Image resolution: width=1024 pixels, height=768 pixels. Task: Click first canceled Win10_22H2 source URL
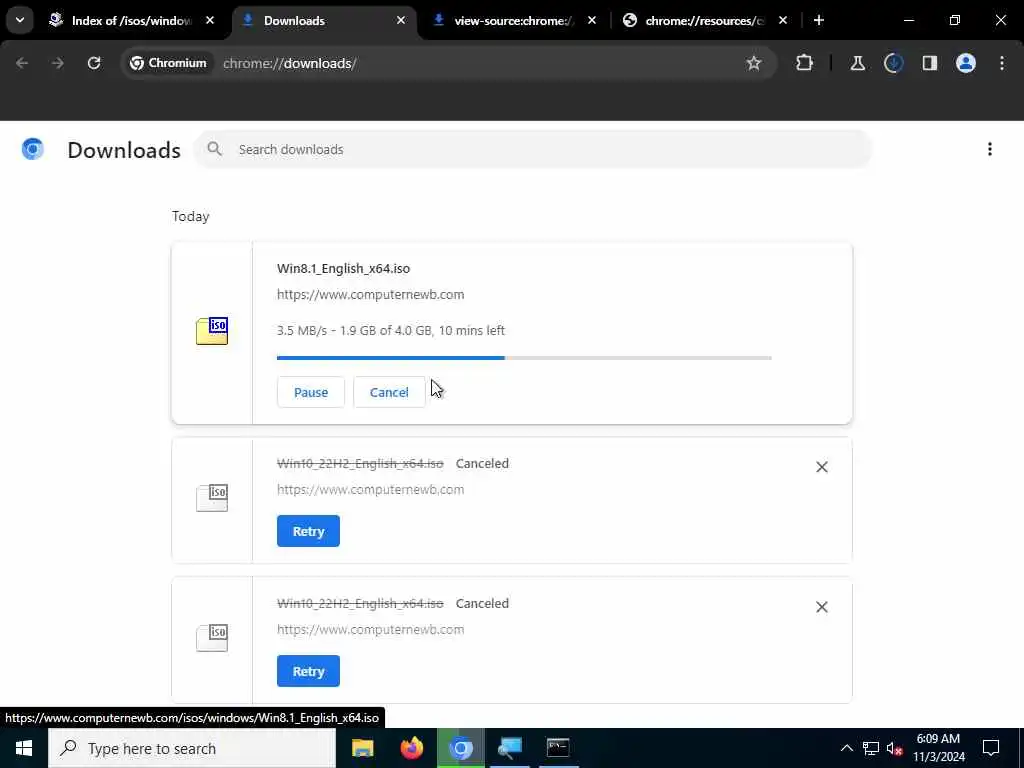pos(370,490)
